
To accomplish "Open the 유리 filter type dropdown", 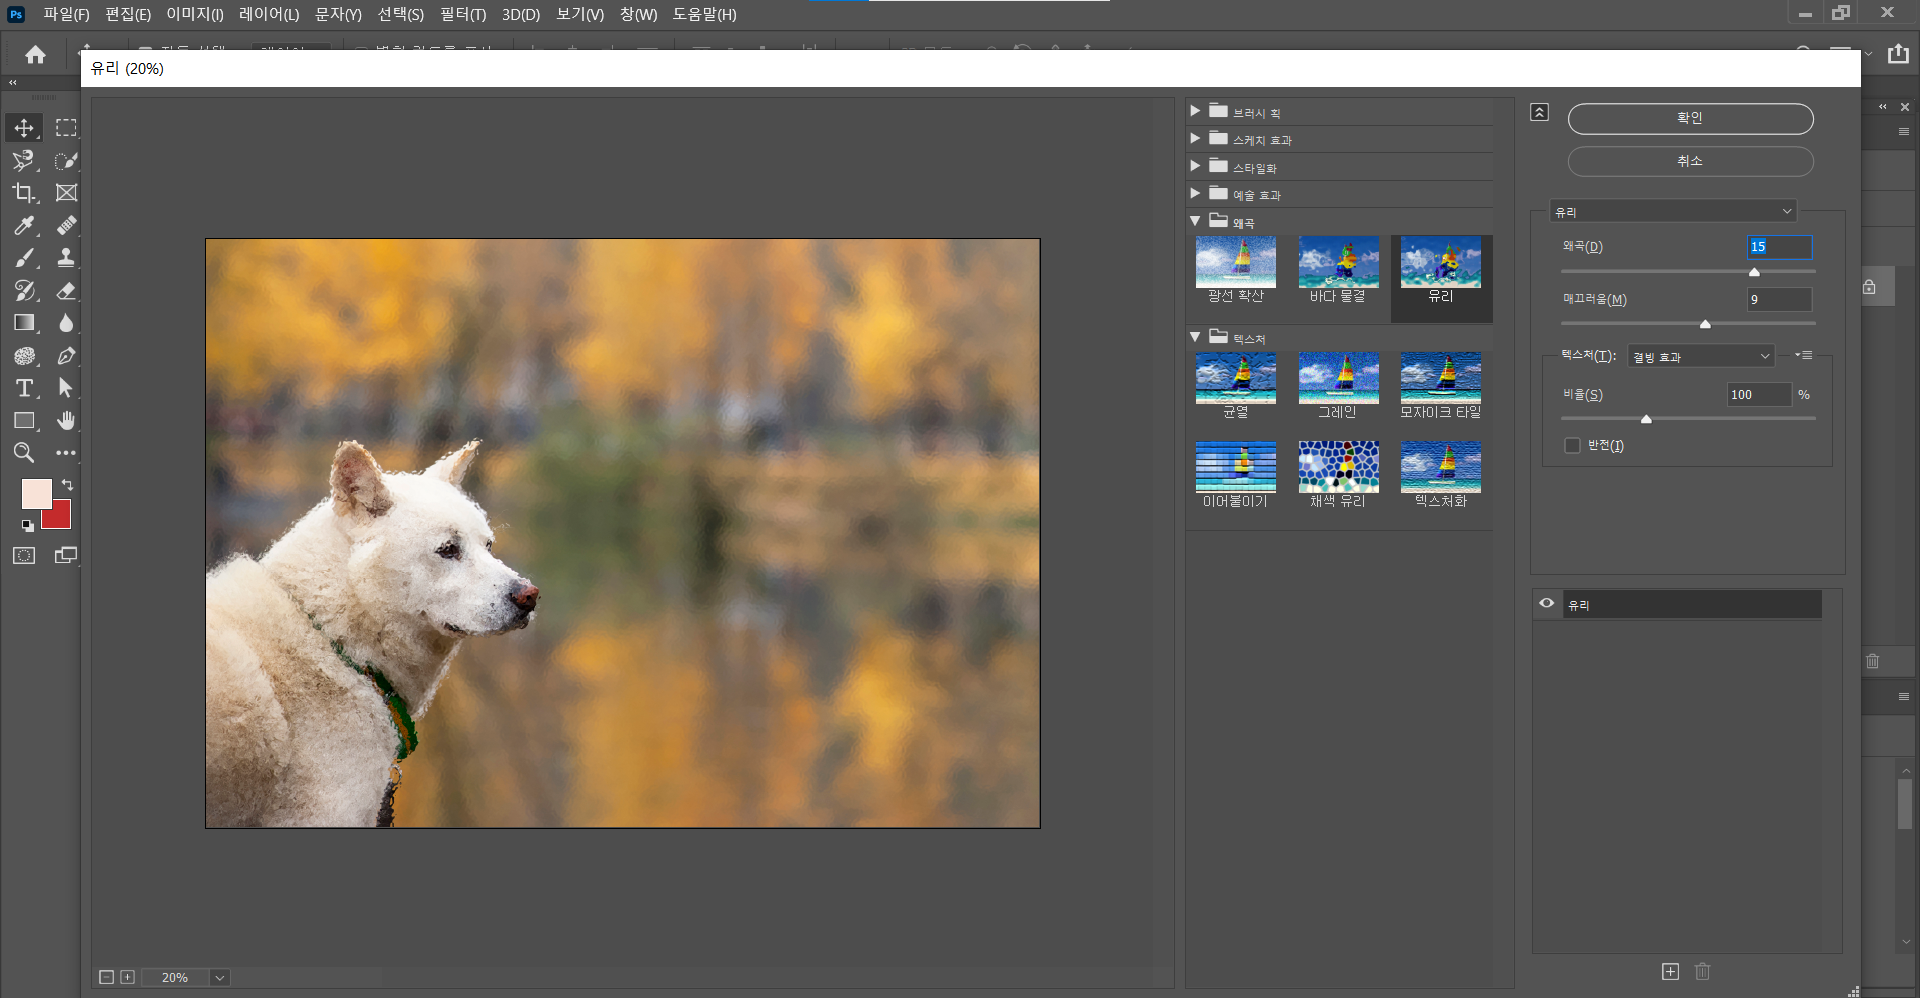I will (x=1673, y=212).
